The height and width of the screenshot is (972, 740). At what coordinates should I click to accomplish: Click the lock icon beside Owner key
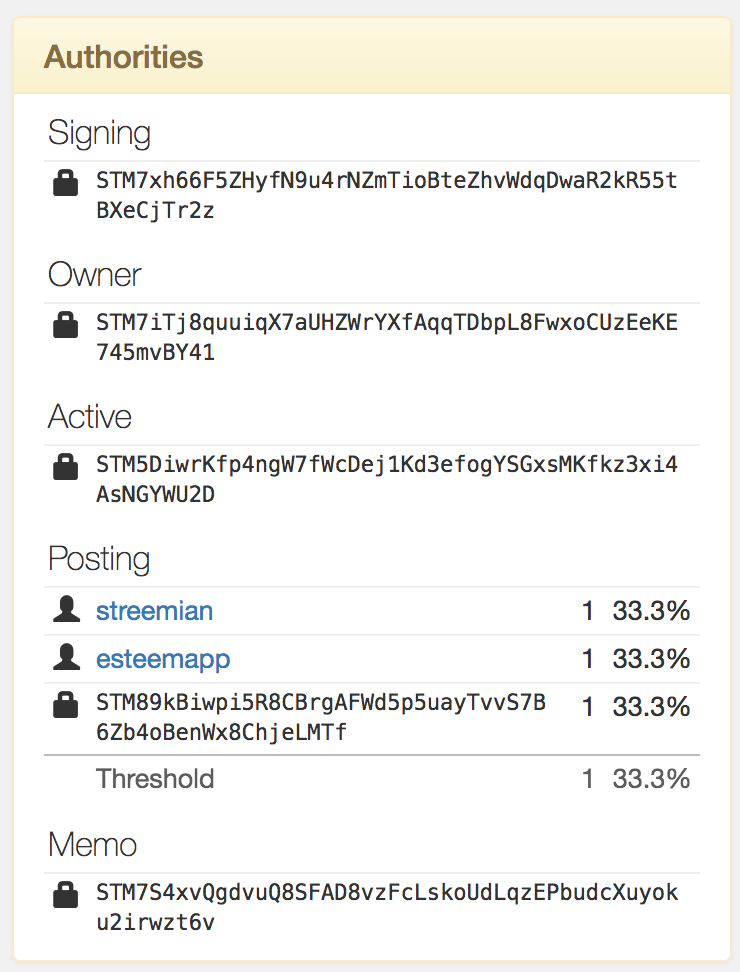(x=66, y=326)
